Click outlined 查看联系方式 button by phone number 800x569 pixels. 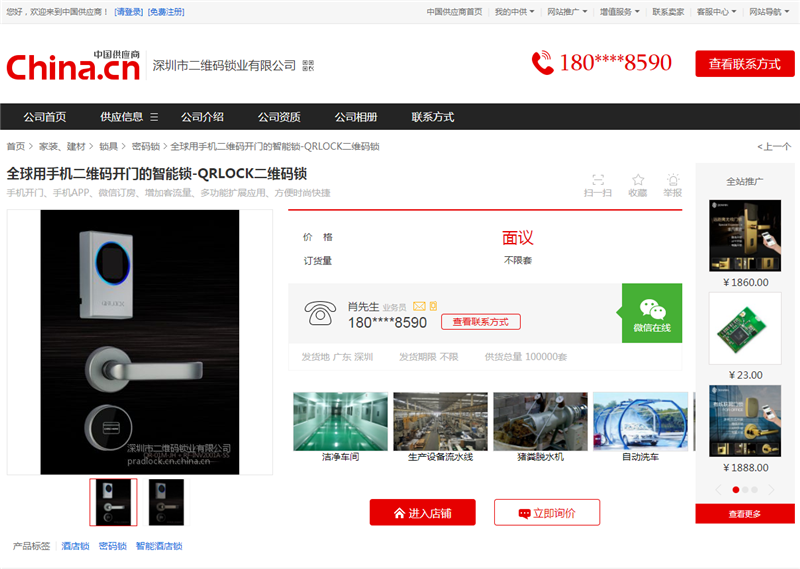[x=481, y=322]
